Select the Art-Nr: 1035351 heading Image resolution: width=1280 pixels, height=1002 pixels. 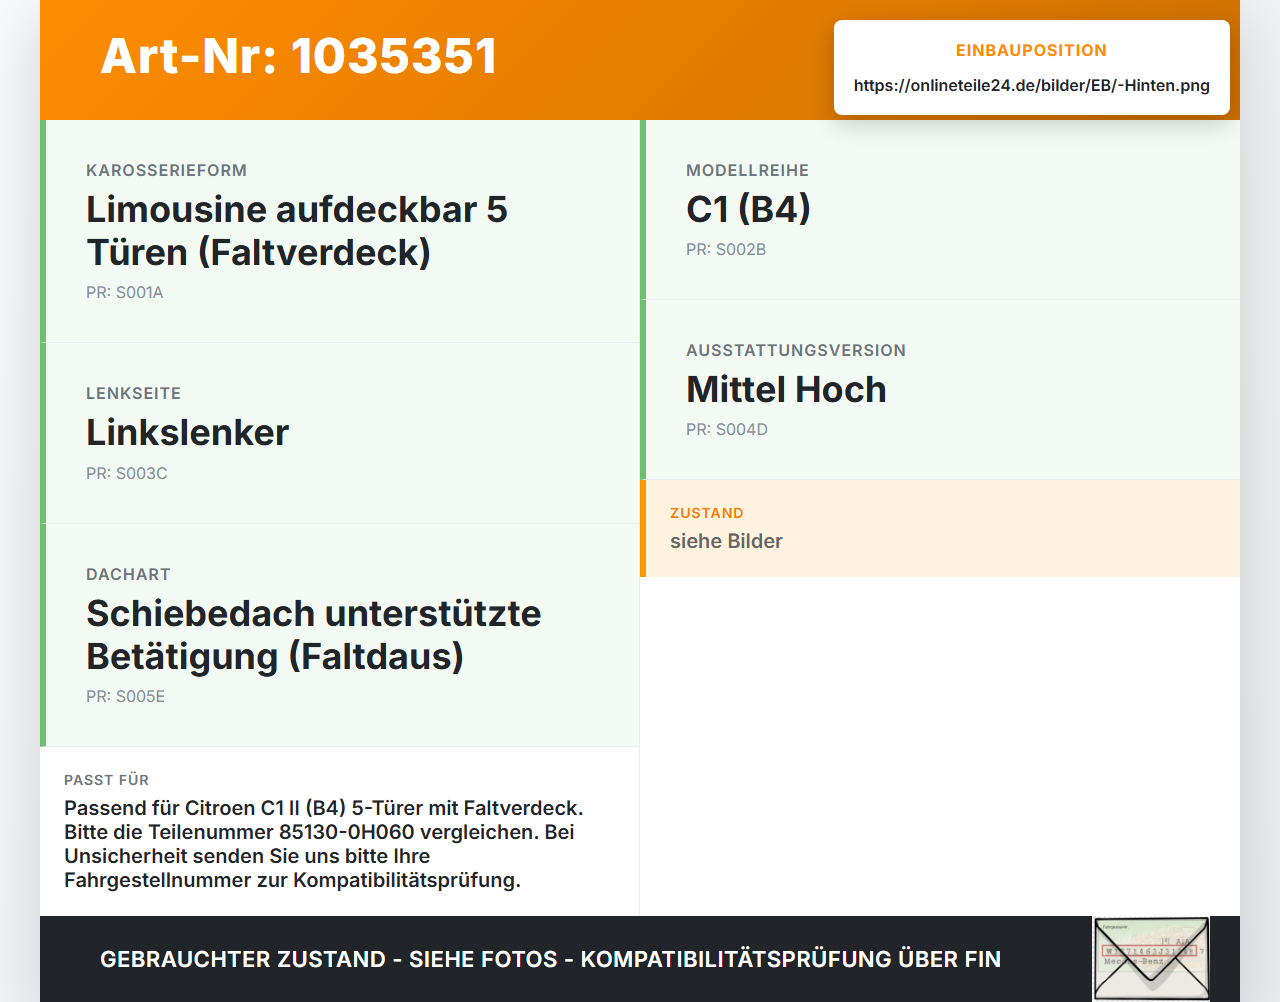(299, 56)
